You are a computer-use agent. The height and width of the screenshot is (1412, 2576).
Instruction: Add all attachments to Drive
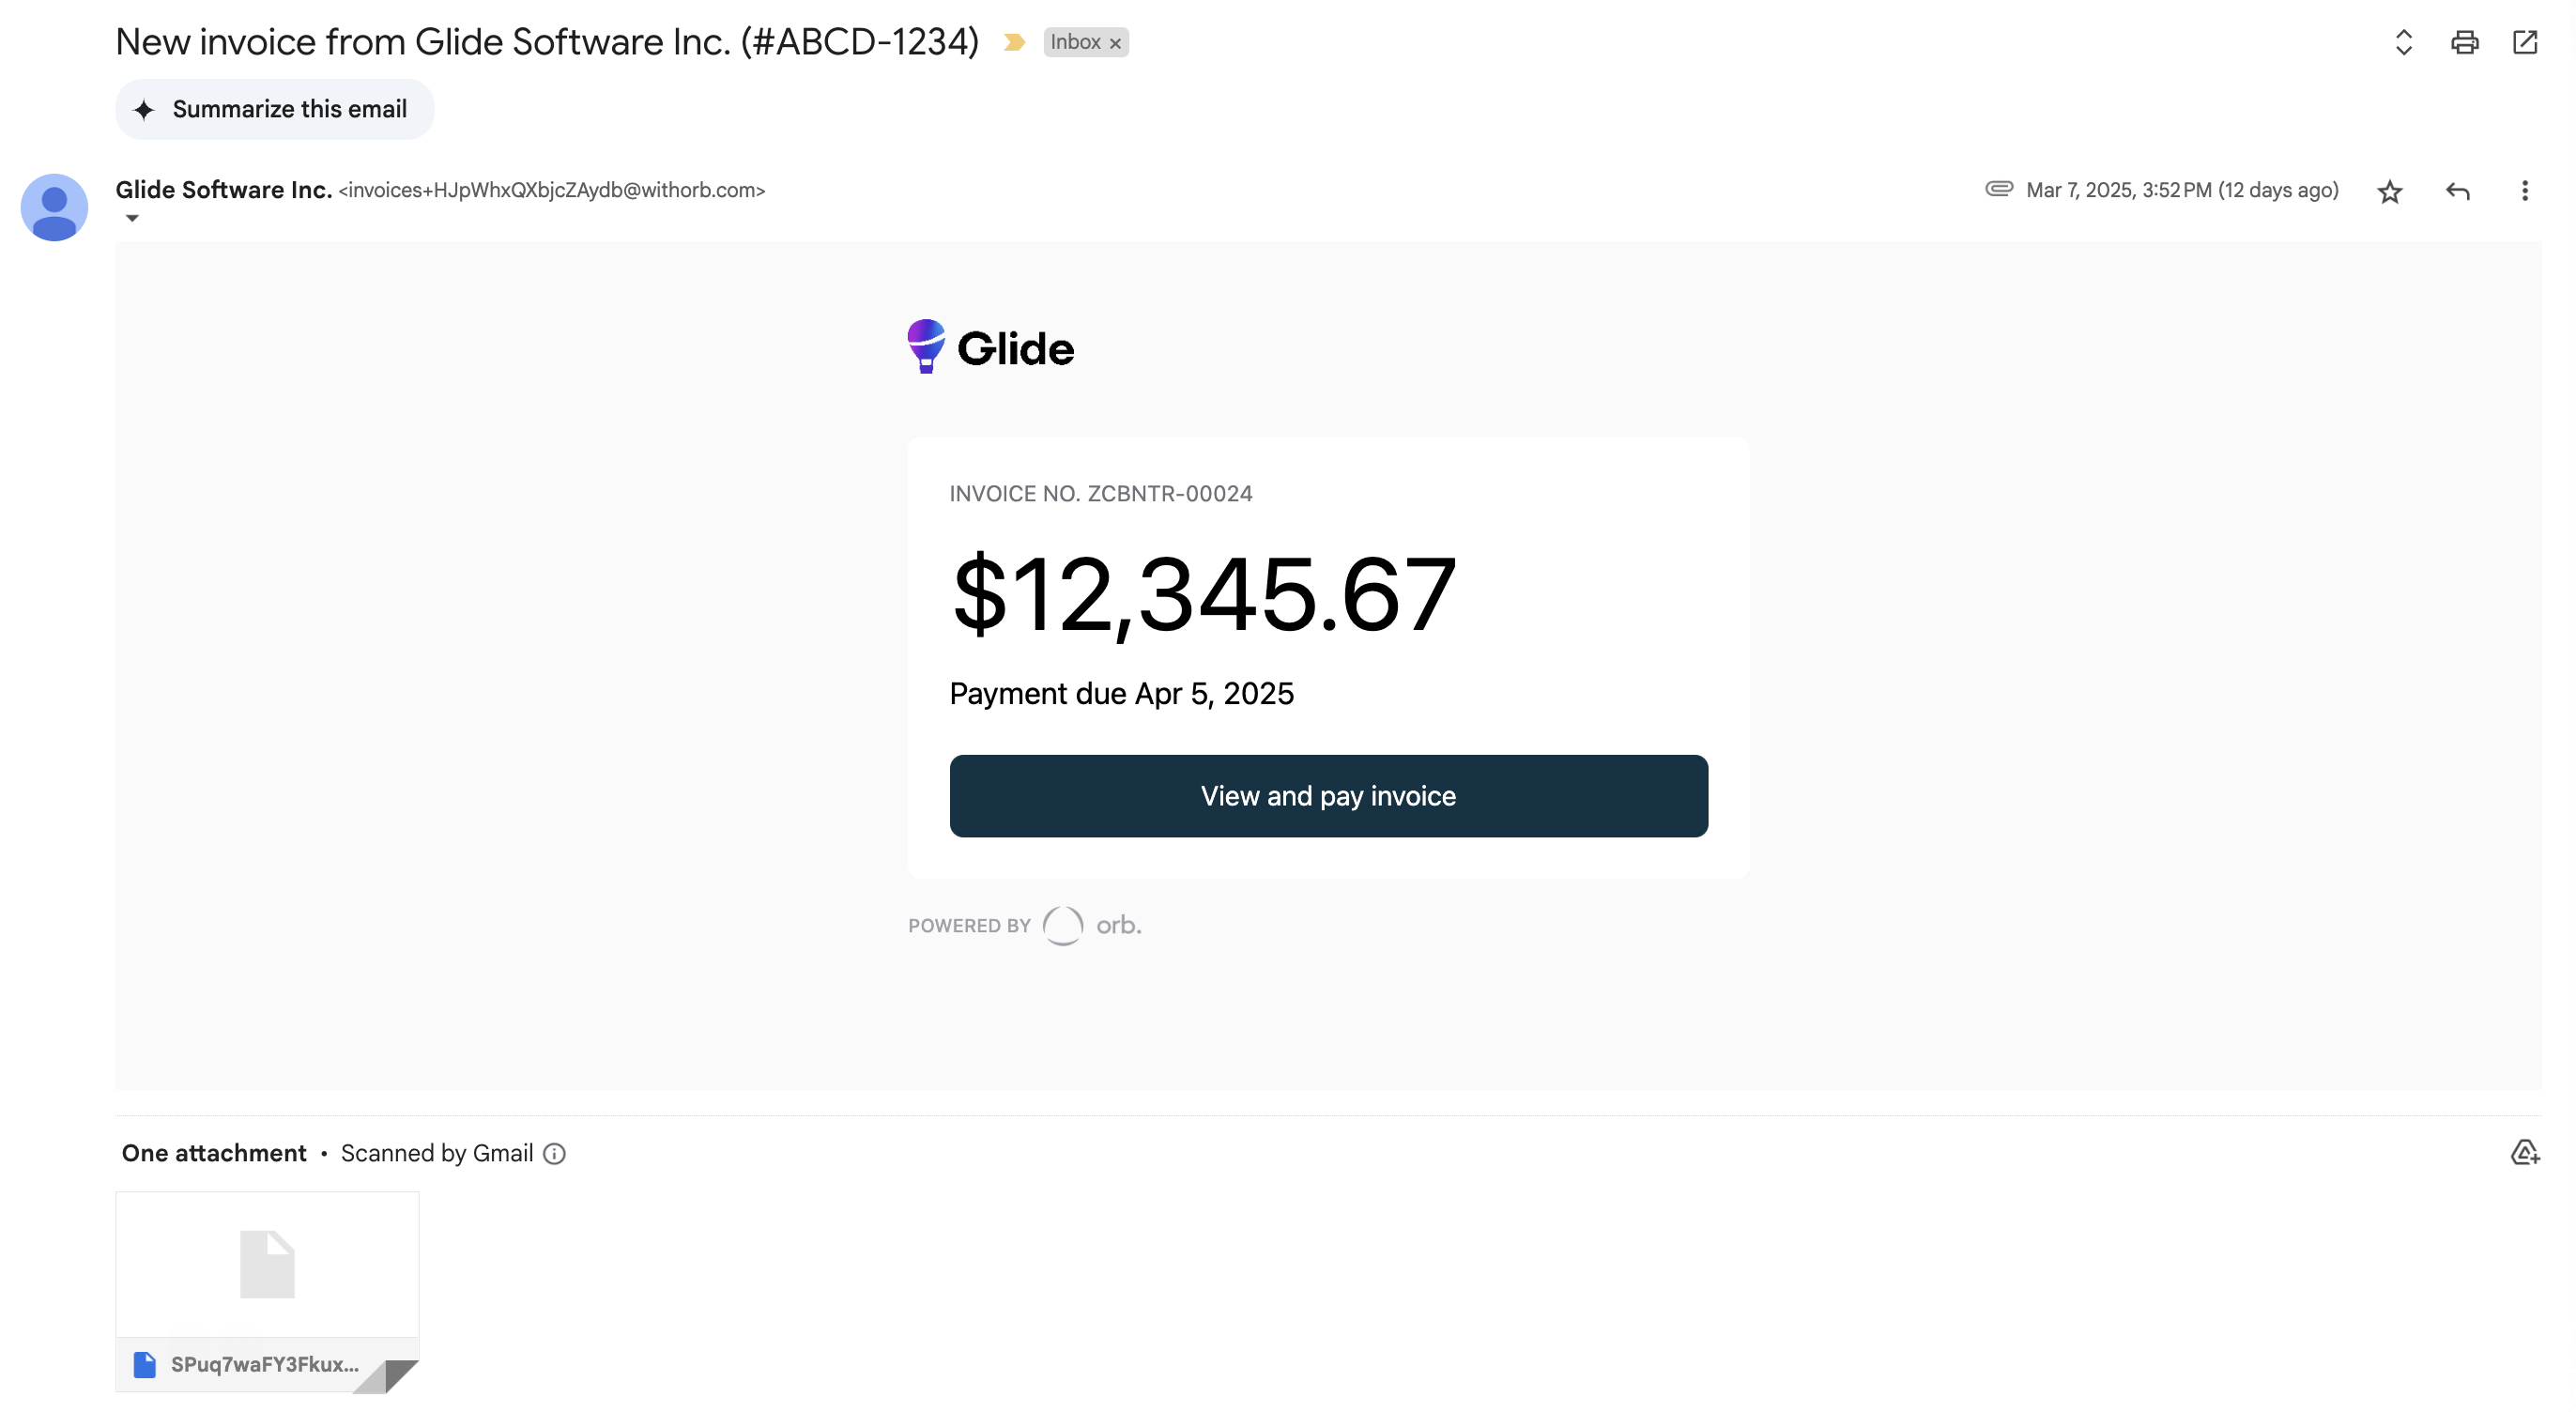pos(2524,1153)
